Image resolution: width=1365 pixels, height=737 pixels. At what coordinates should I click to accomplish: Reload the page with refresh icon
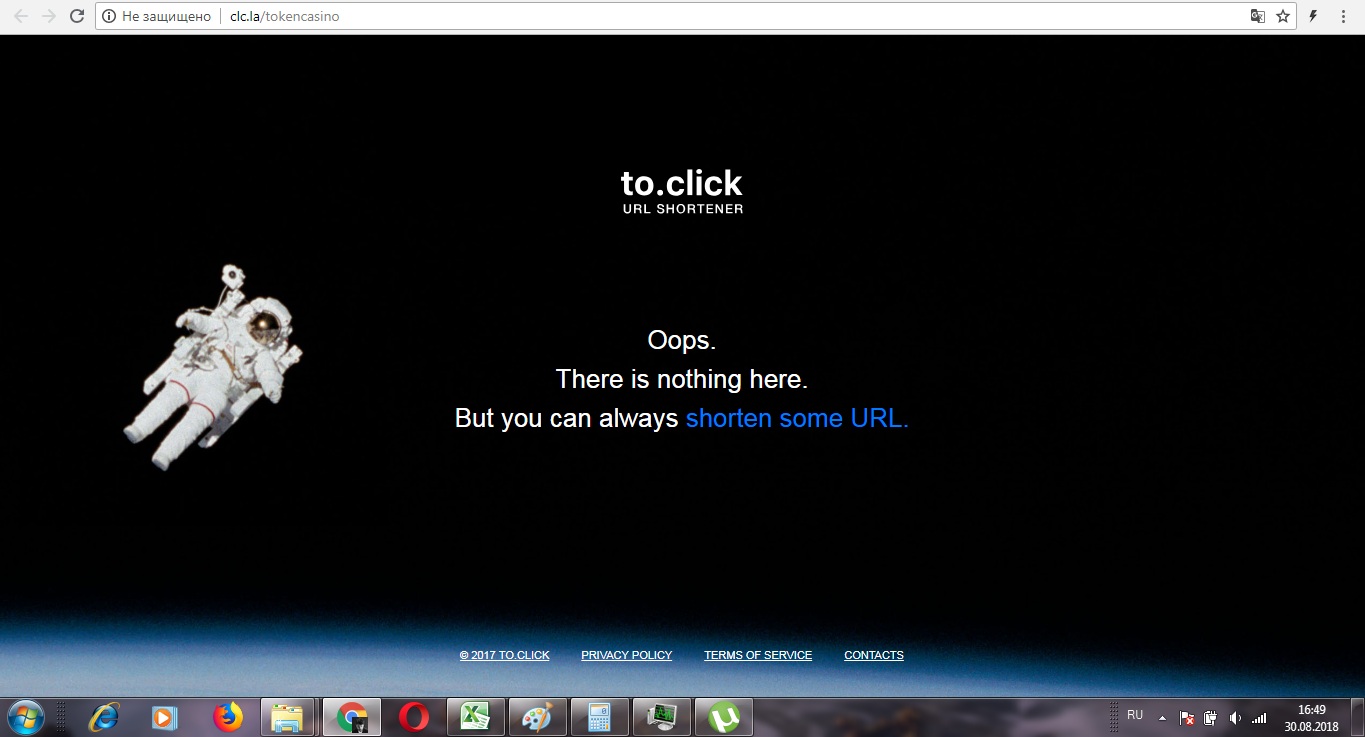tap(77, 16)
